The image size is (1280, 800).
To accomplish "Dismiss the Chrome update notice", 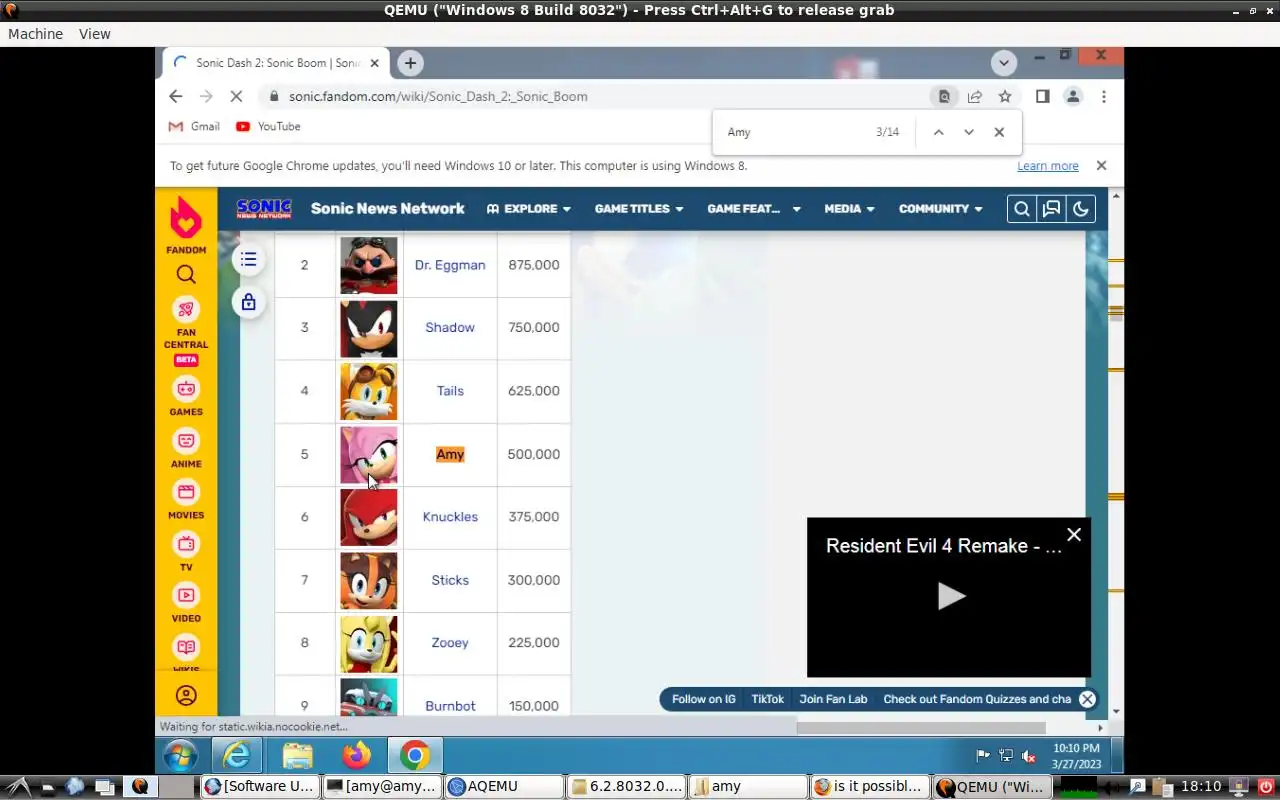I will tap(1101, 166).
